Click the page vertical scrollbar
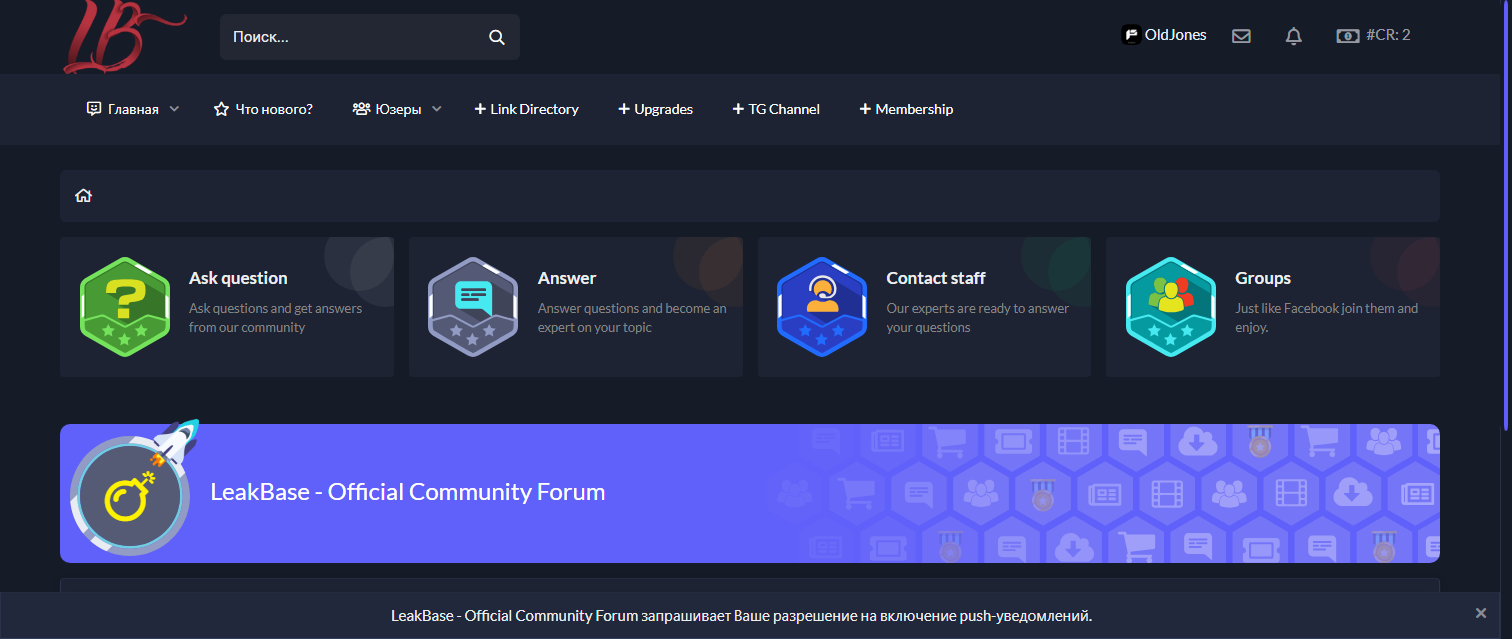Screen dimensions: 1512x639 1506,215
